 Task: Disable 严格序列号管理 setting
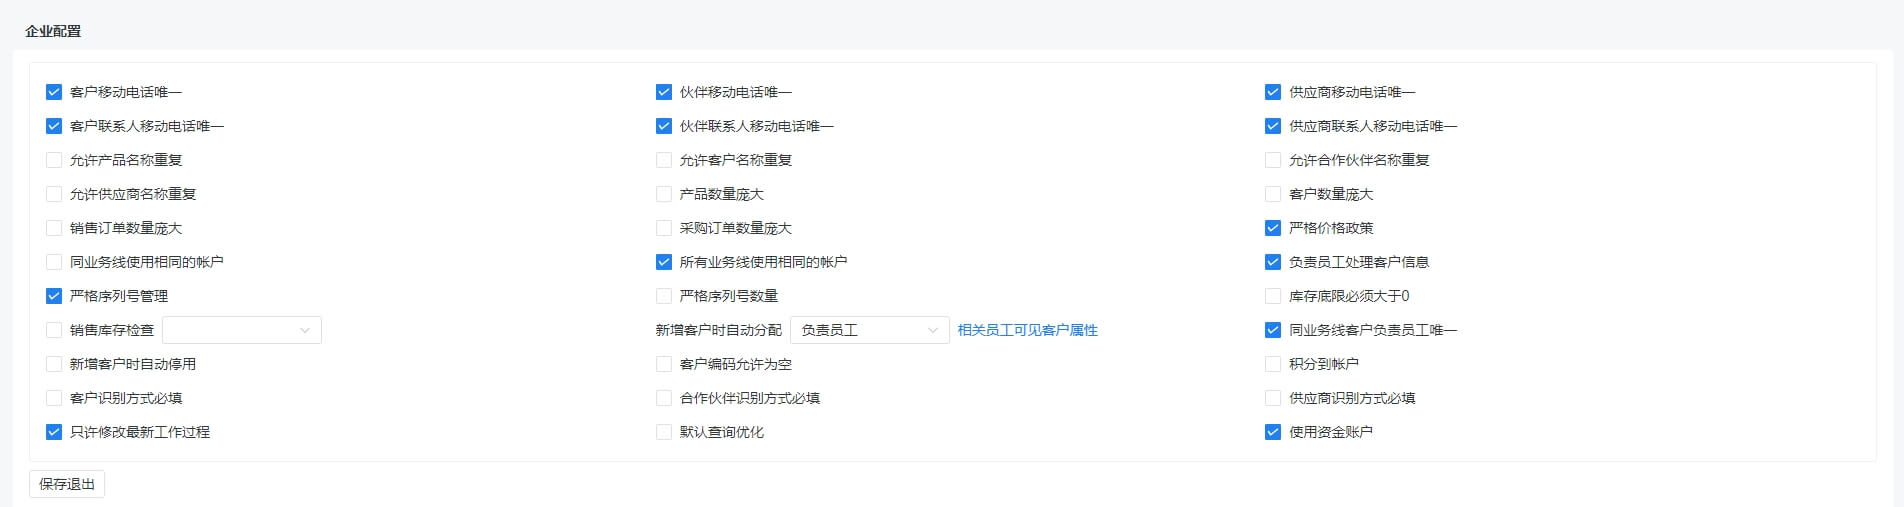54,296
